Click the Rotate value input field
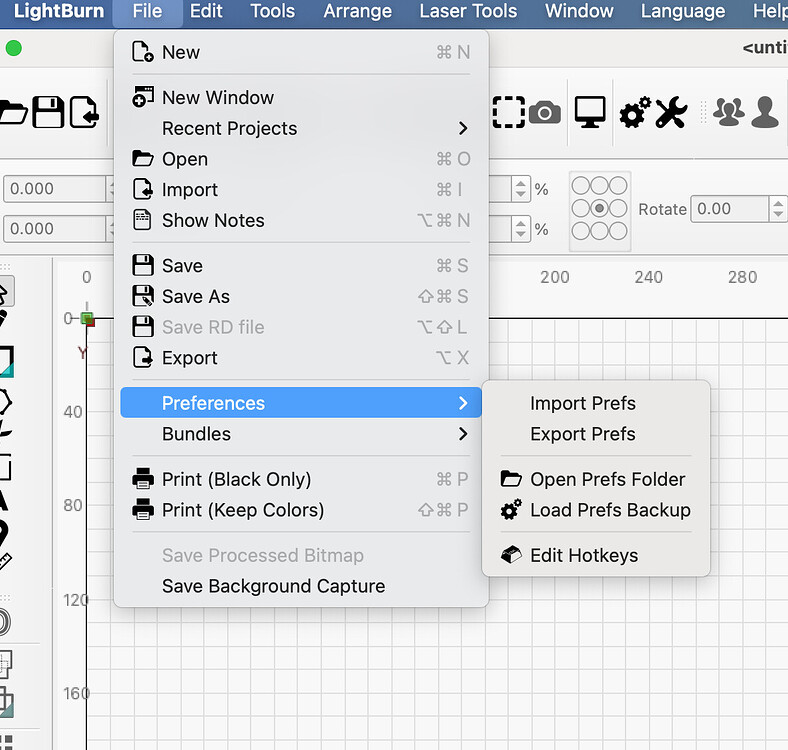 tap(728, 209)
